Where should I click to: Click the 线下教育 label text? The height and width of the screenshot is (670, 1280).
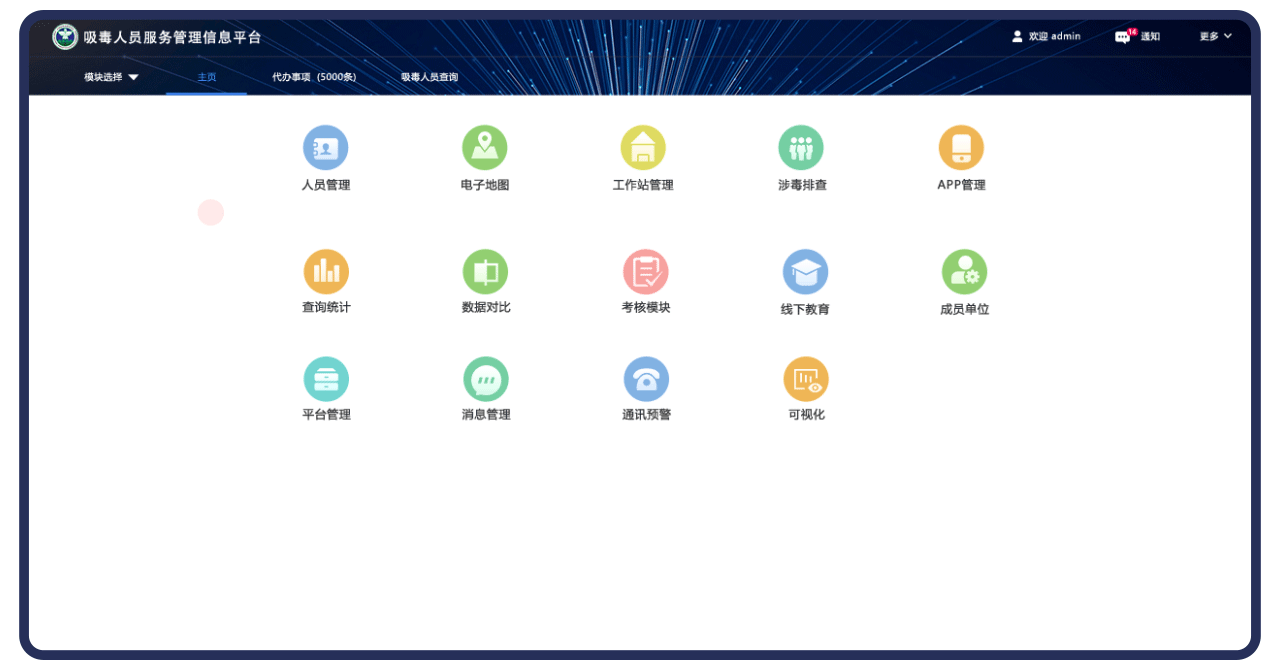[x=805, y=309]
